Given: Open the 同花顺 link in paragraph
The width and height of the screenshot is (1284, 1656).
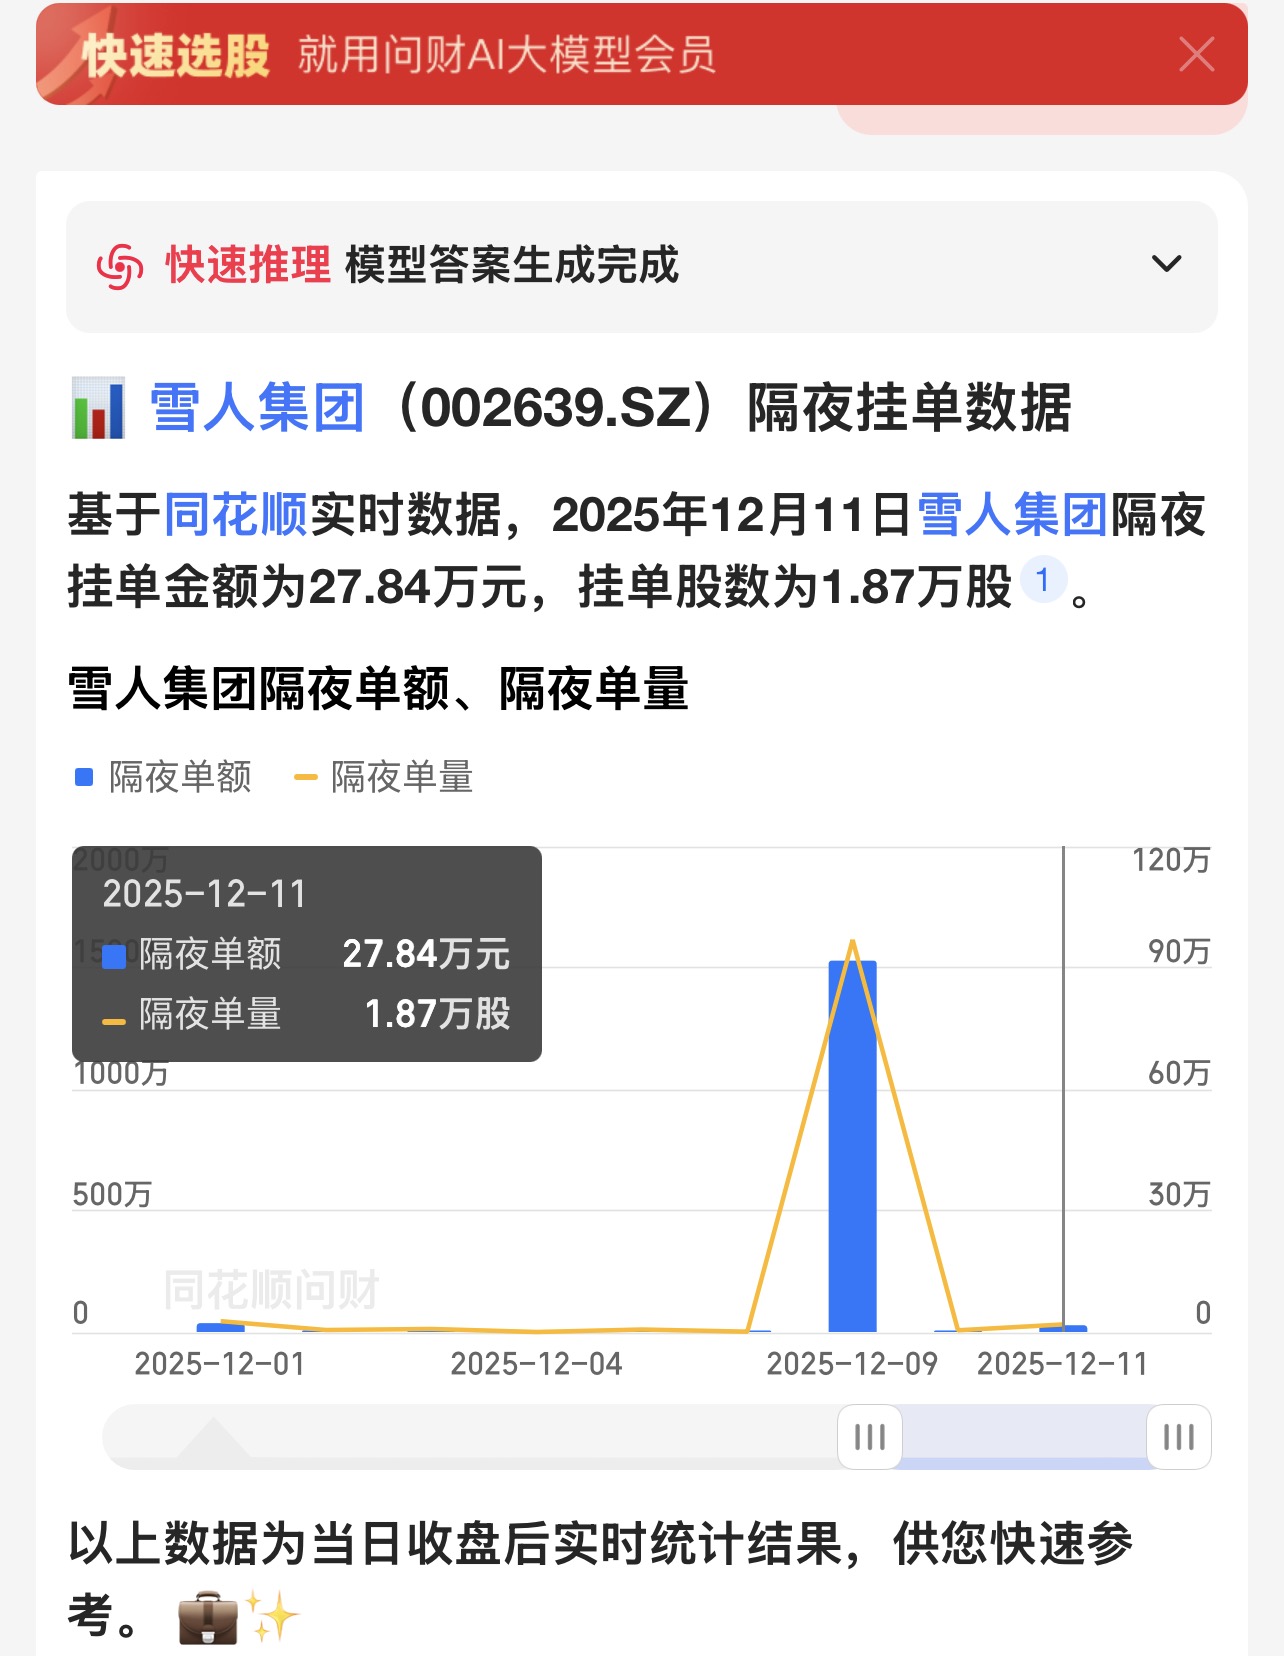Looking at the screenshot, I should pyautogui.click(x=236, y=515).
